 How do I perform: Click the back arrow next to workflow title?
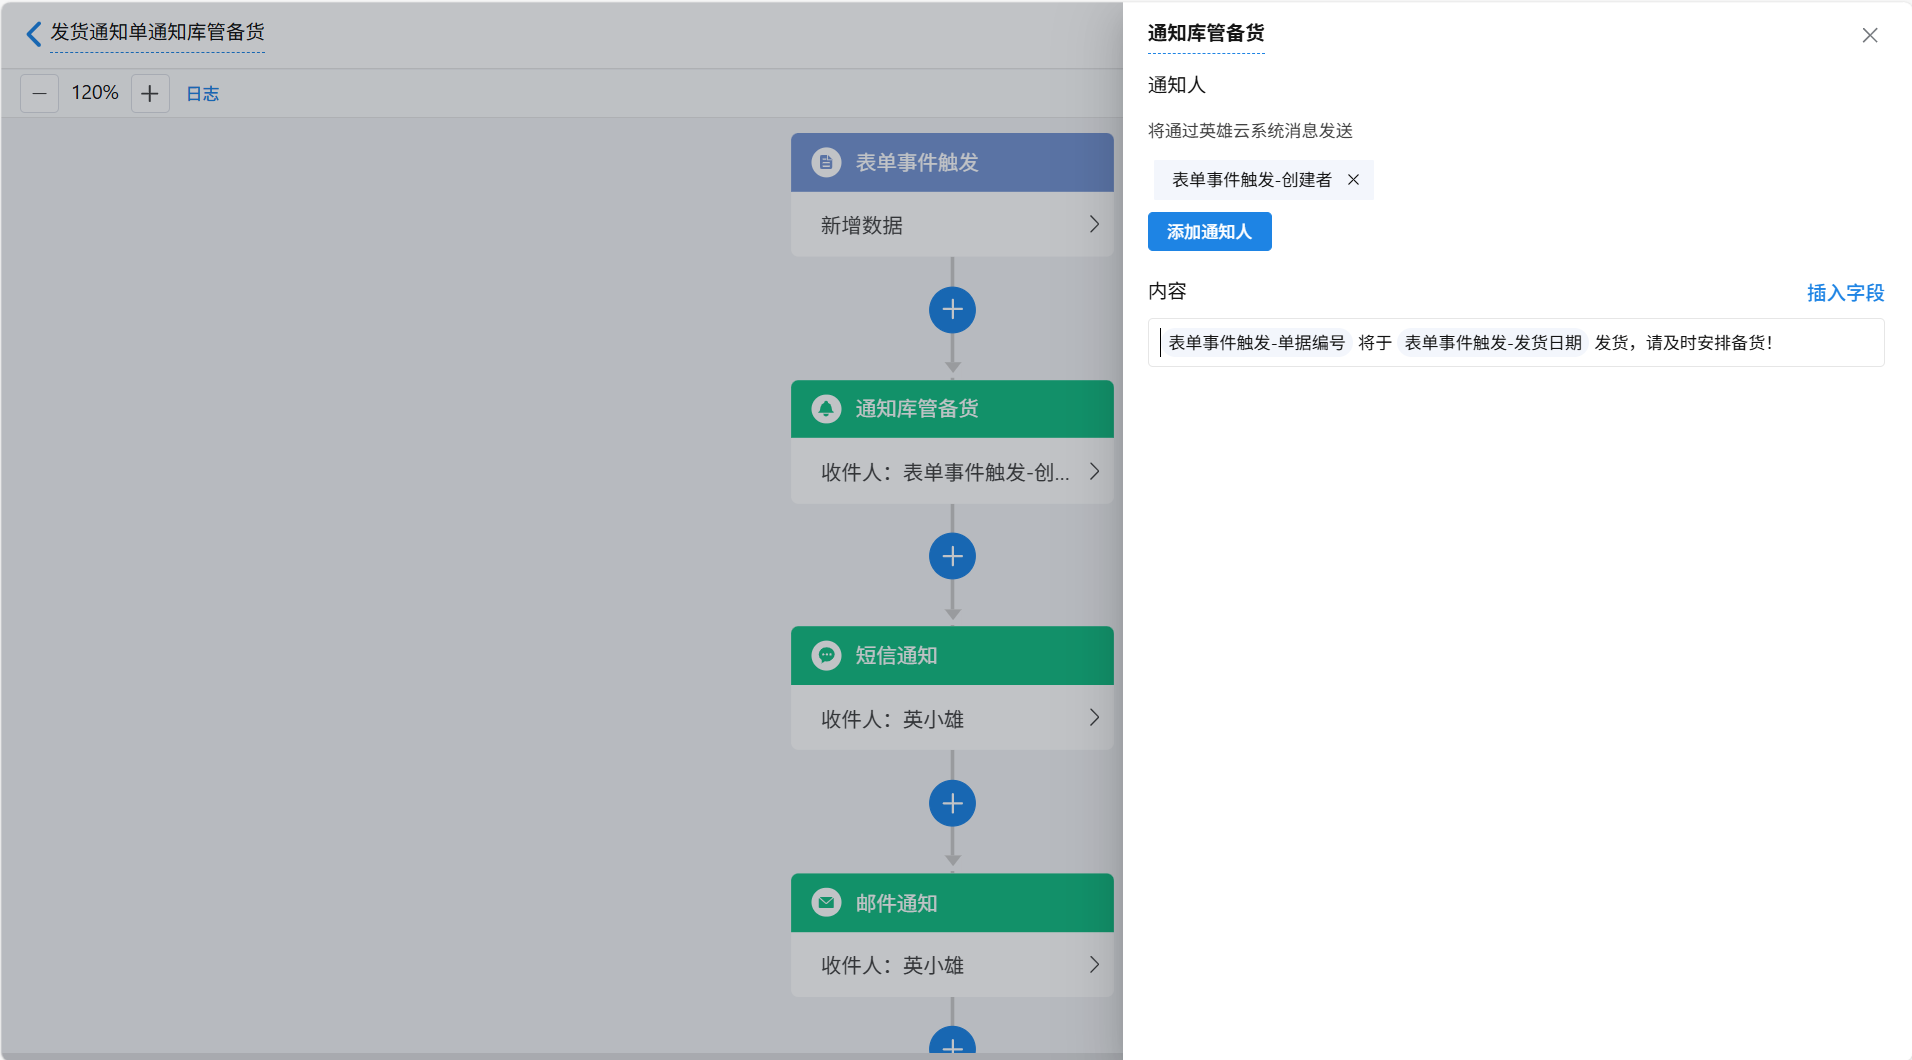[34, 34]
